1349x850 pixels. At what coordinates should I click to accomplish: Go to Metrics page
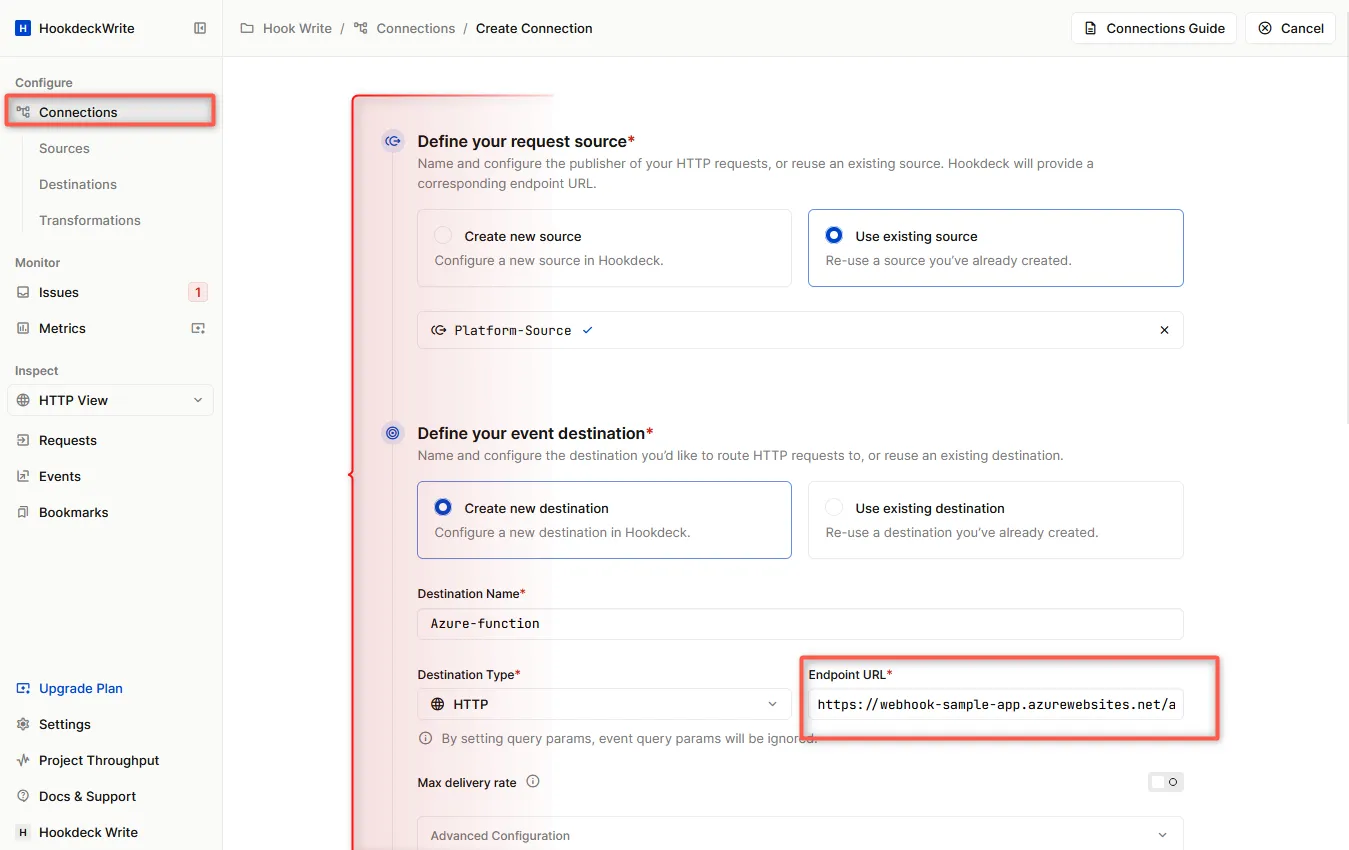pos(62,328)
